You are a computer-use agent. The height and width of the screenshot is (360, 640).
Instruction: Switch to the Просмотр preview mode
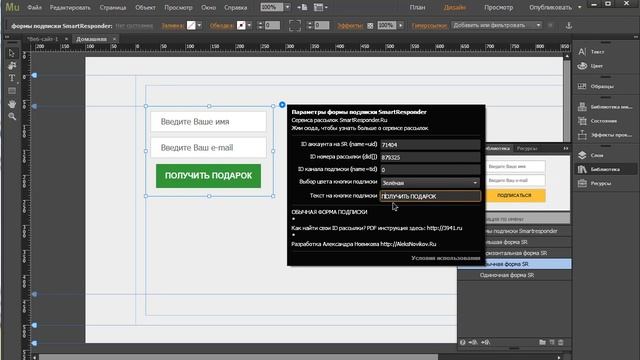(x=498, y=7)
